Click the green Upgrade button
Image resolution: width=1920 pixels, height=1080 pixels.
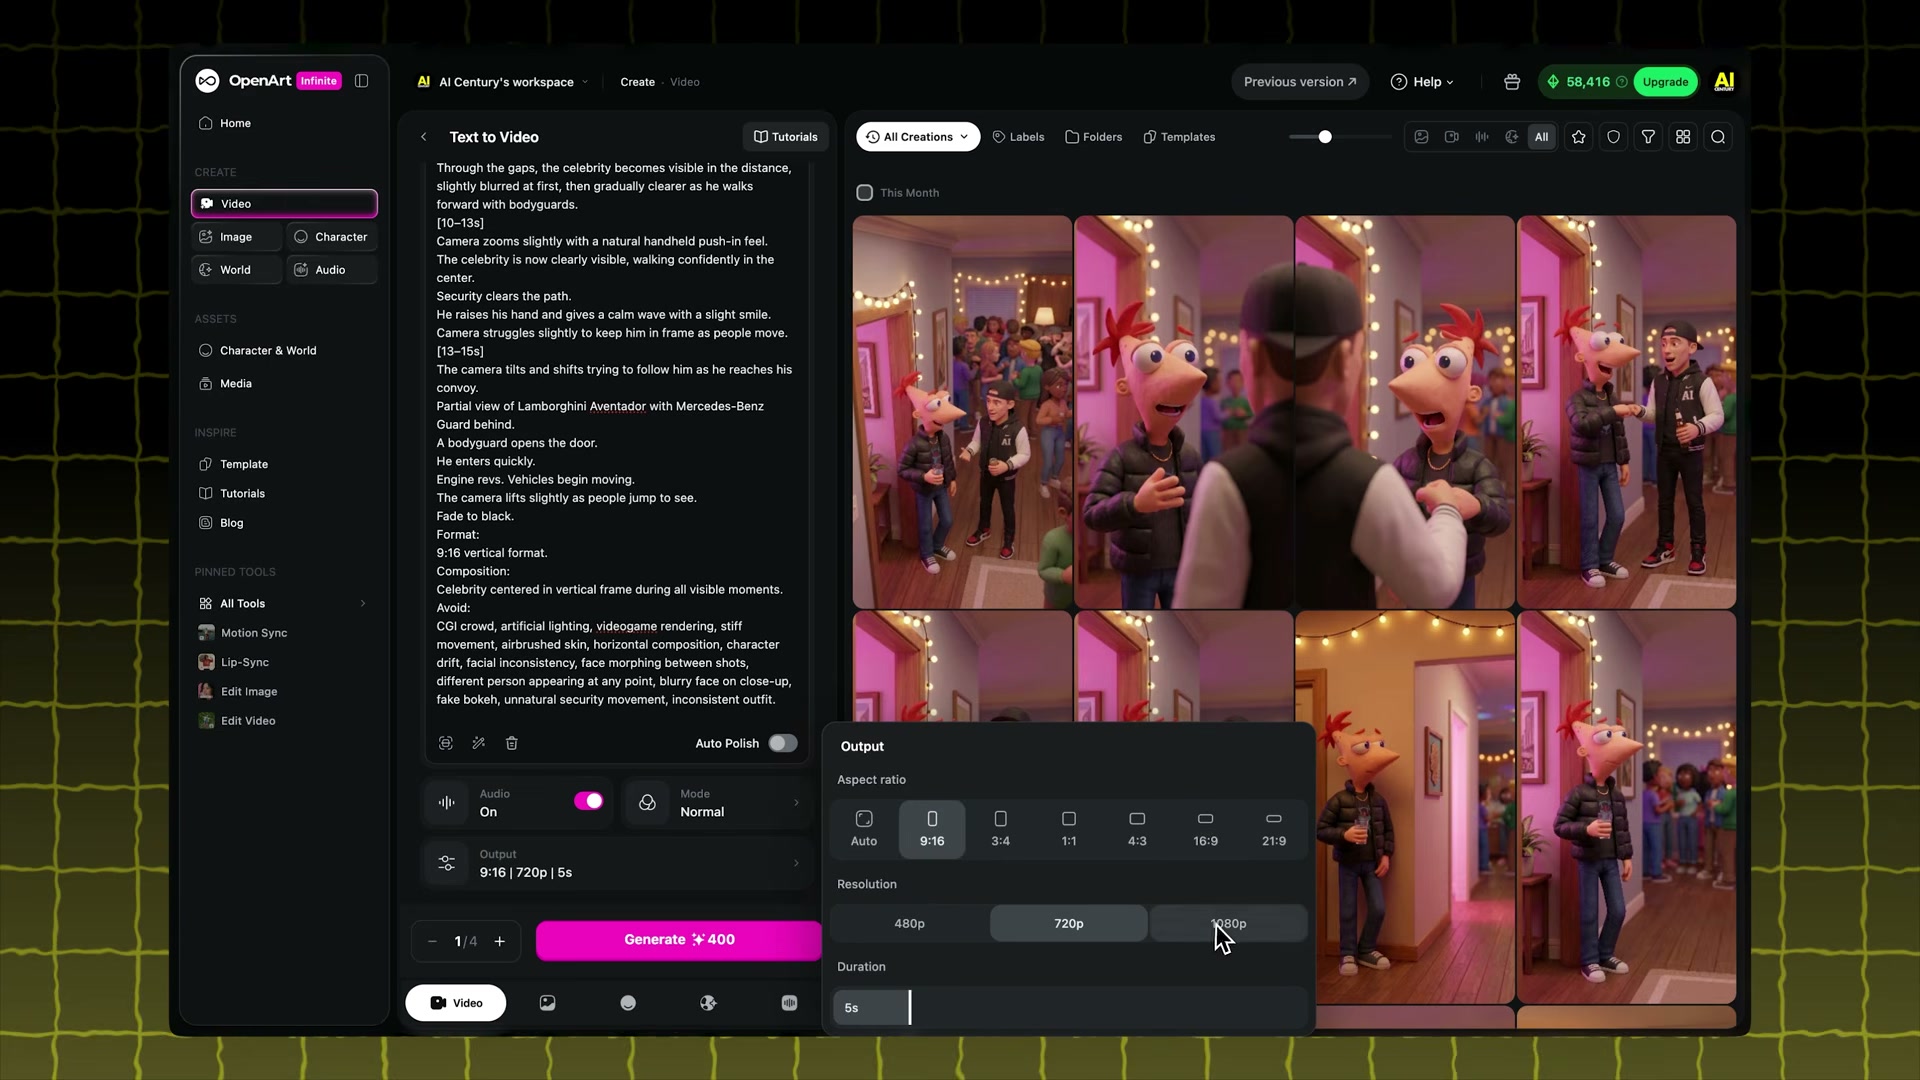pyautogui.click(x=1665, y=82)
